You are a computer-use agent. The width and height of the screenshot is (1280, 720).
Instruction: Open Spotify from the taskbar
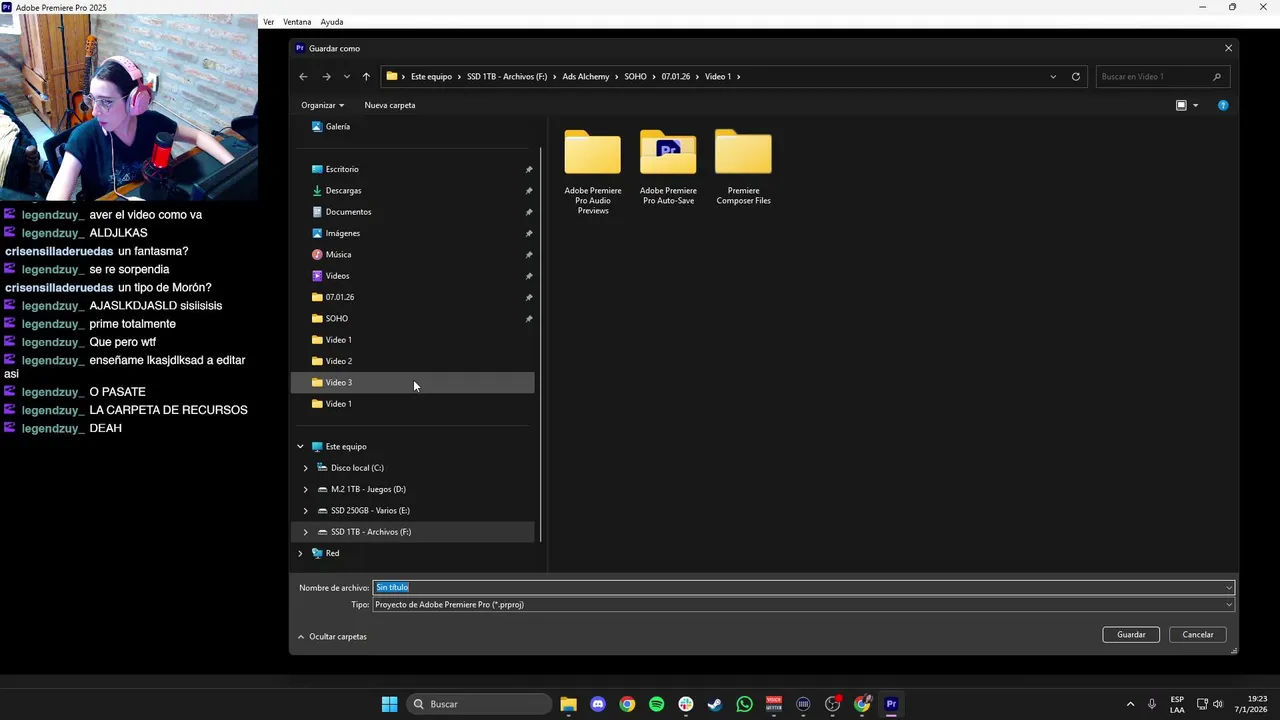tap(656, 704)
